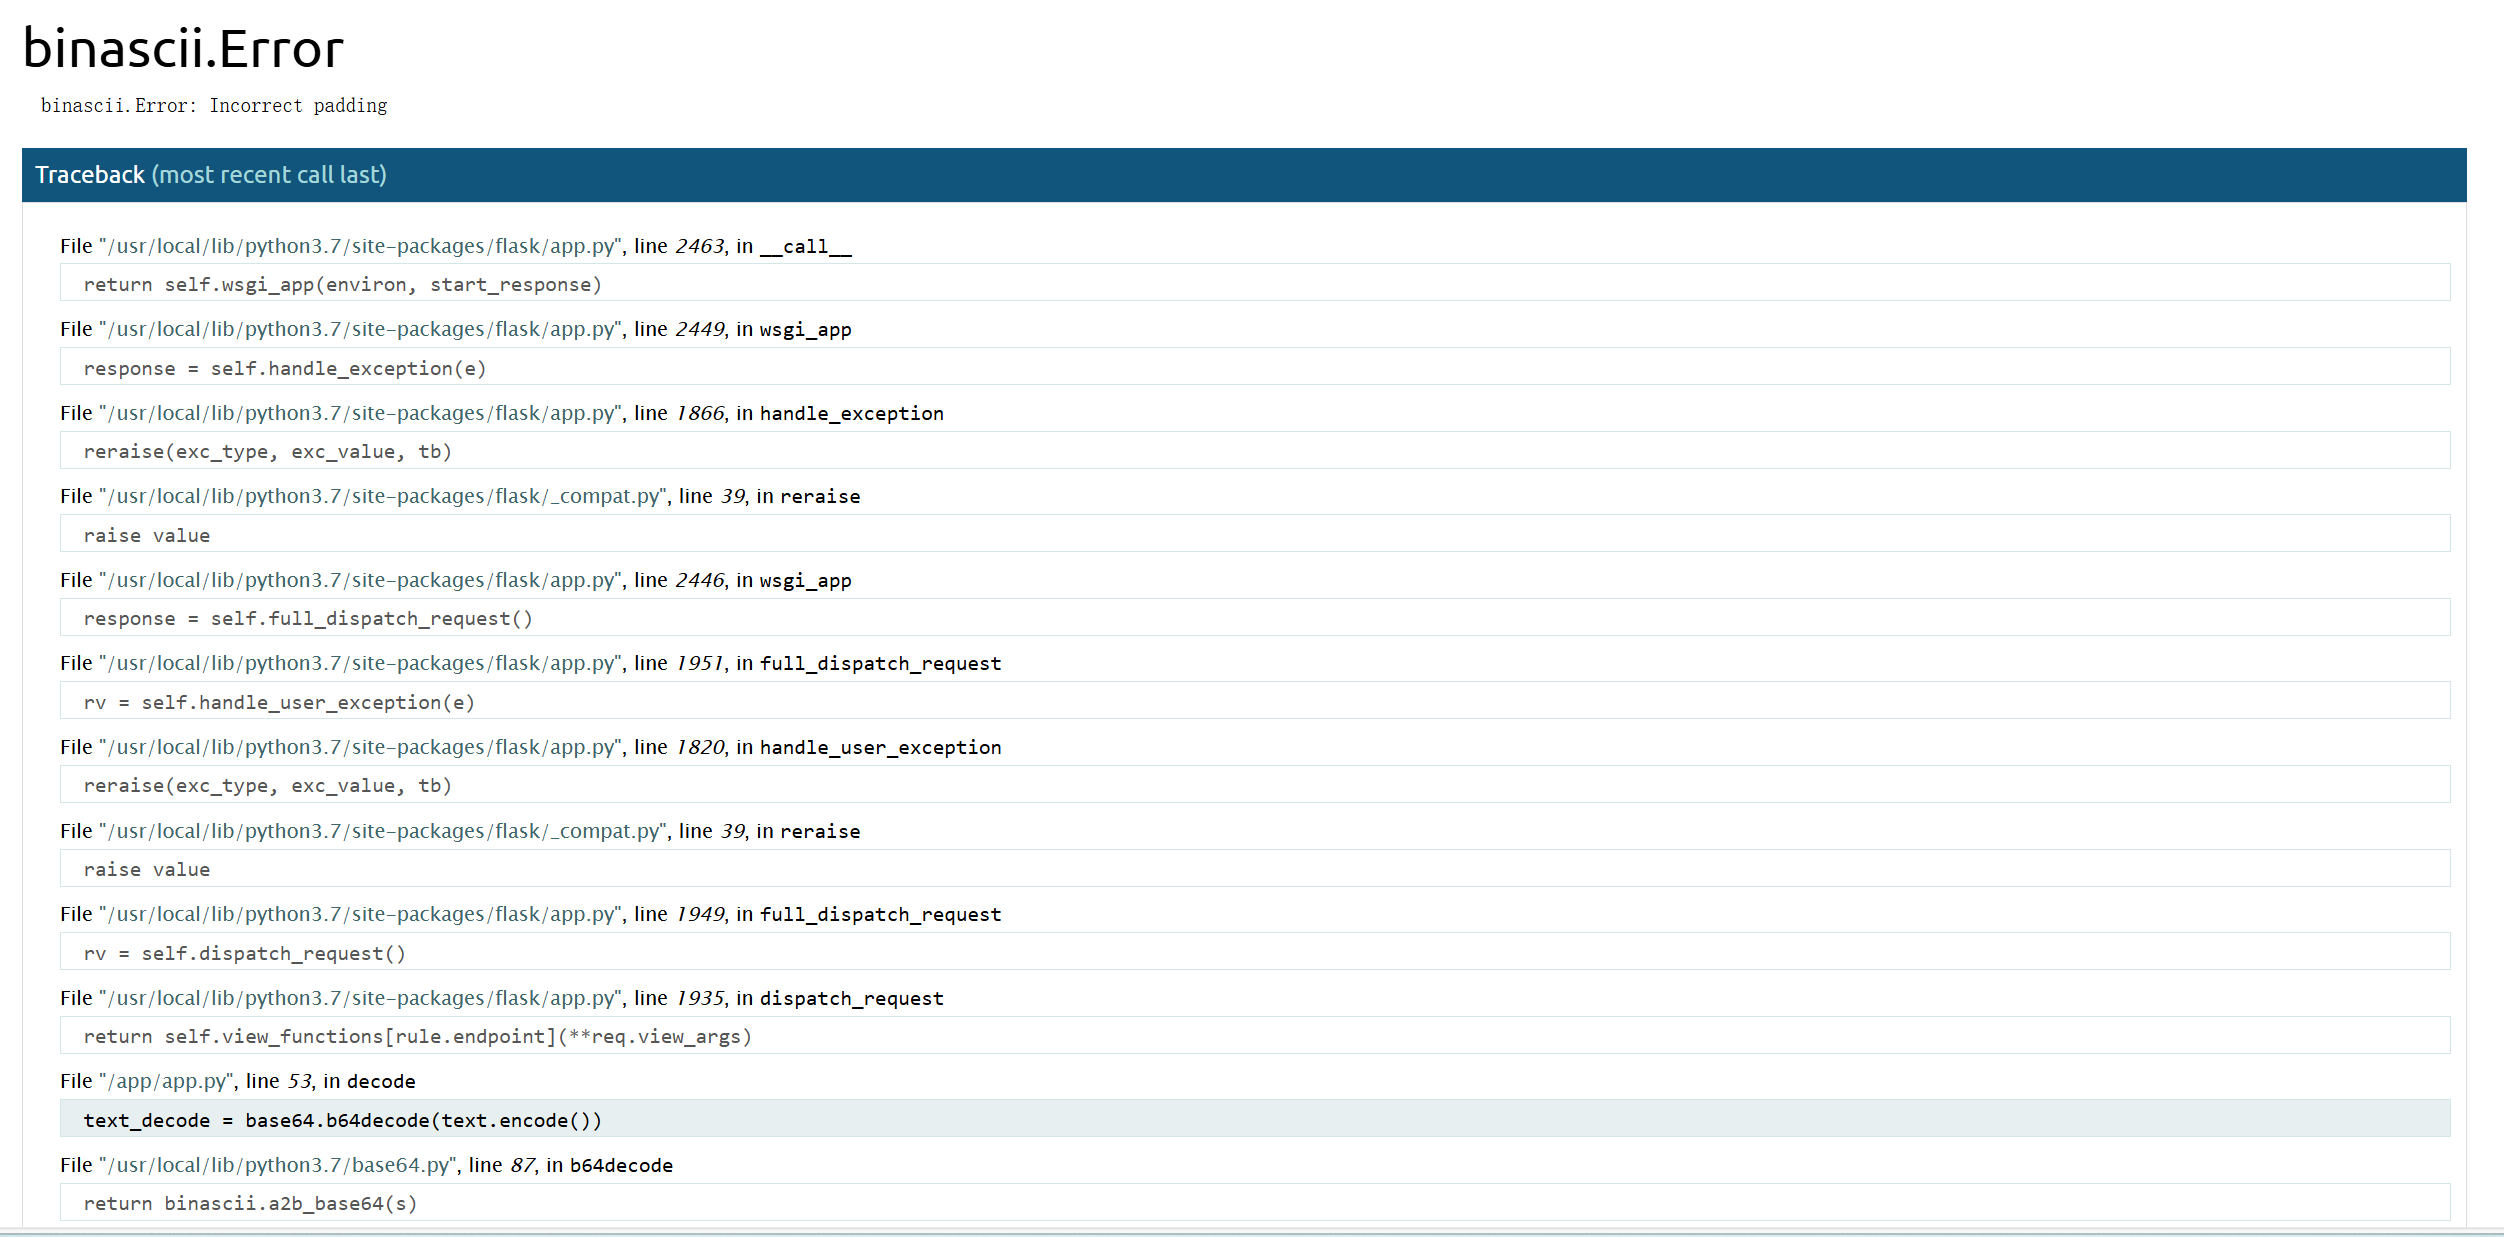Click the '/app/app.py' line 53 frame header
The width and height of the screenshot is (2504, 1237).
[x=237, y=1081]
